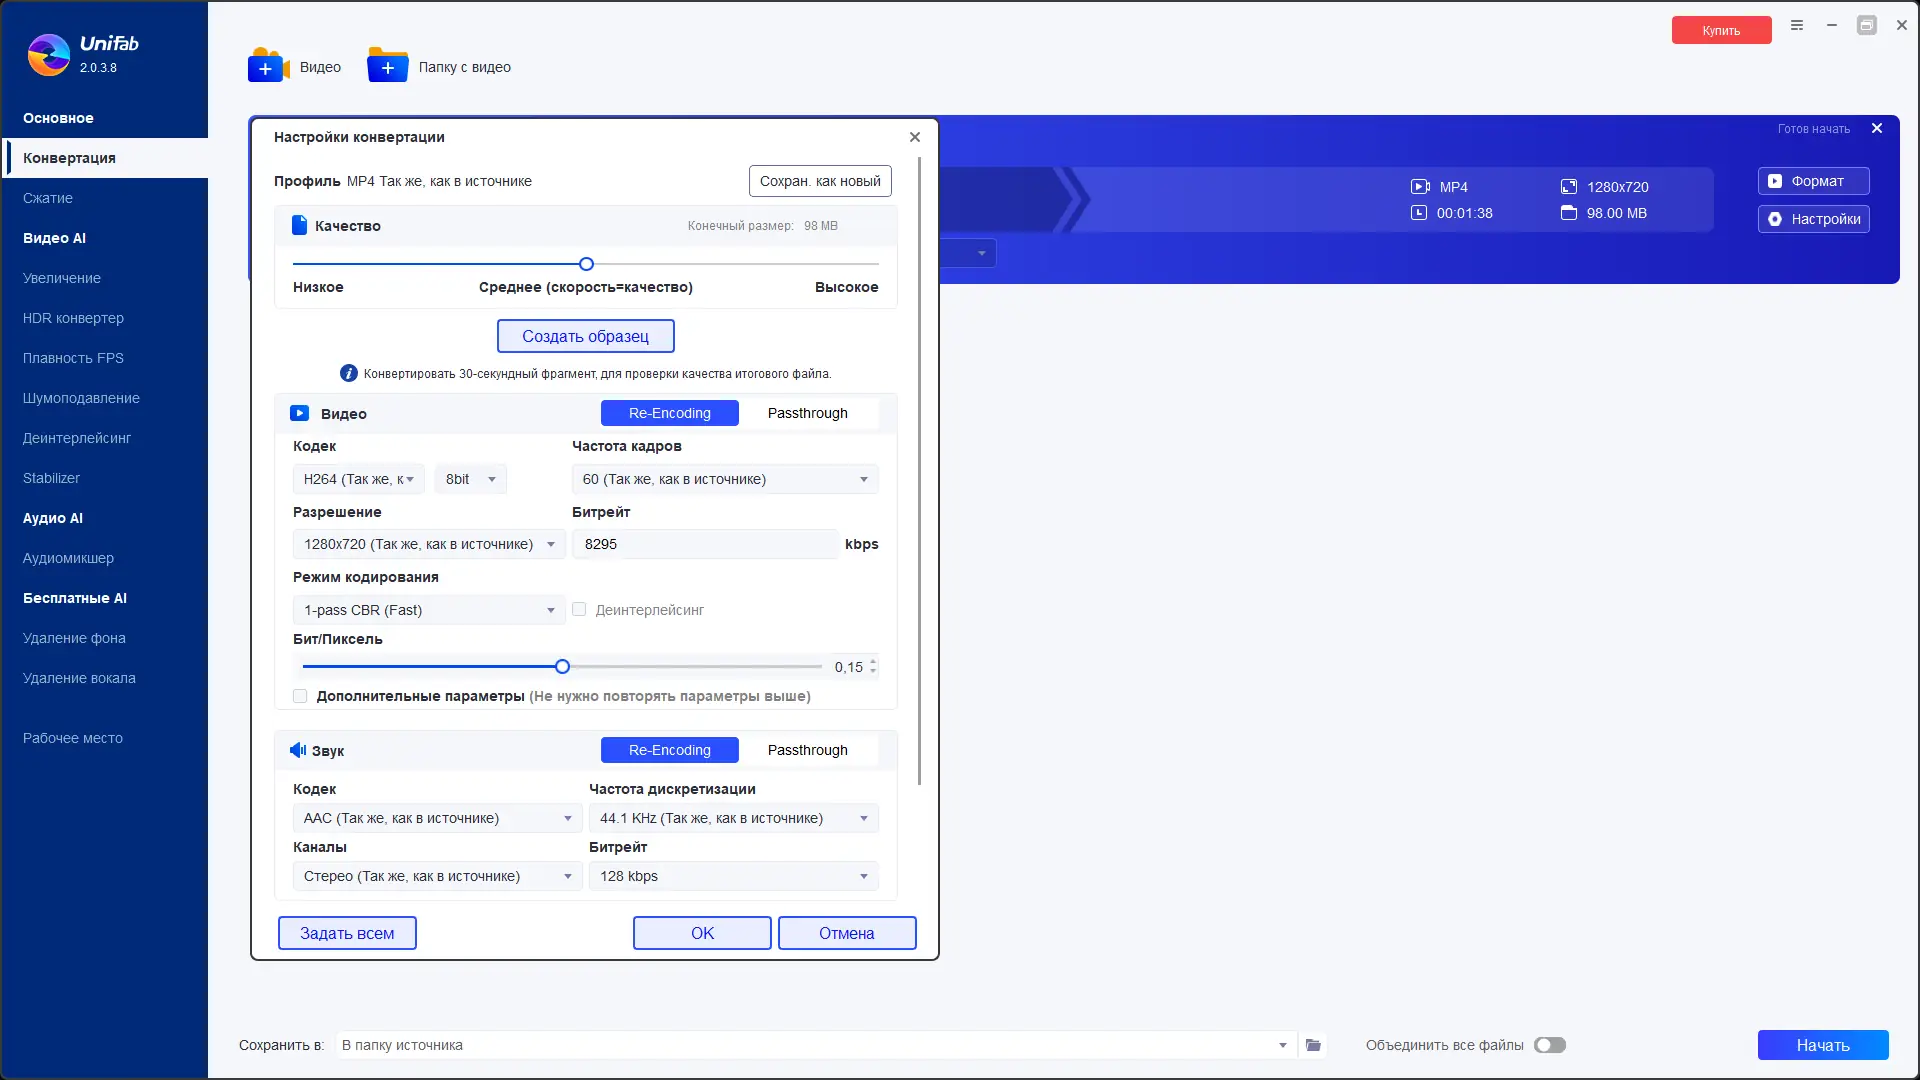Click the video bitrate input field
The height and width of the screenshot is (1080, 1920).
point(705,544)
